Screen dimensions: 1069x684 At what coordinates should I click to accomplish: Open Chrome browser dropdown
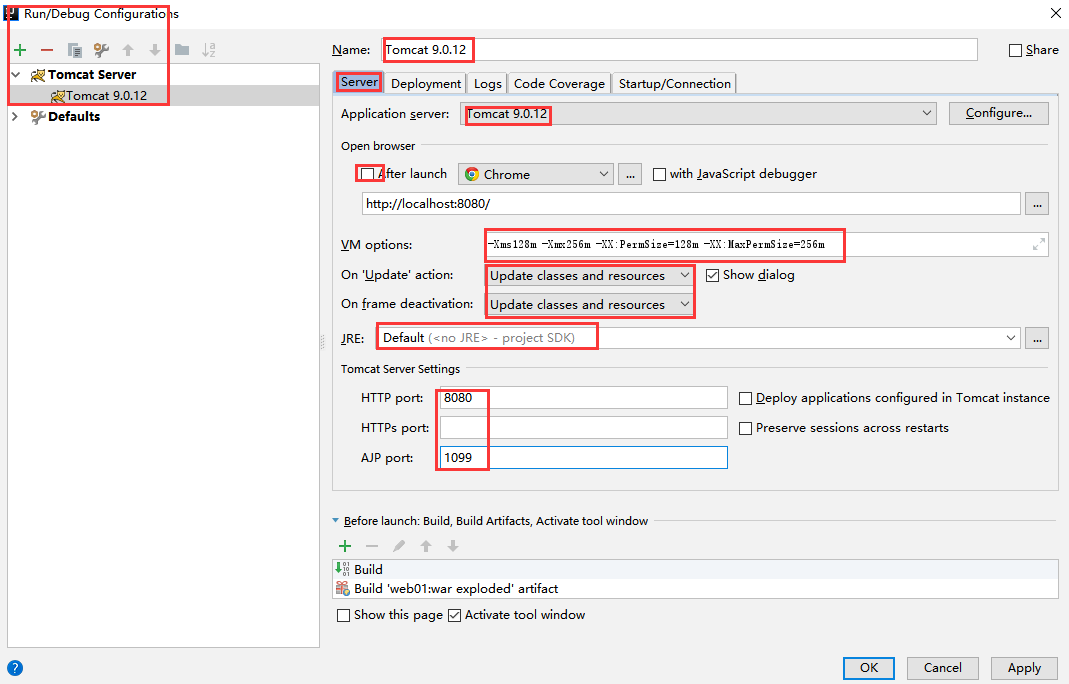(536, 175)
